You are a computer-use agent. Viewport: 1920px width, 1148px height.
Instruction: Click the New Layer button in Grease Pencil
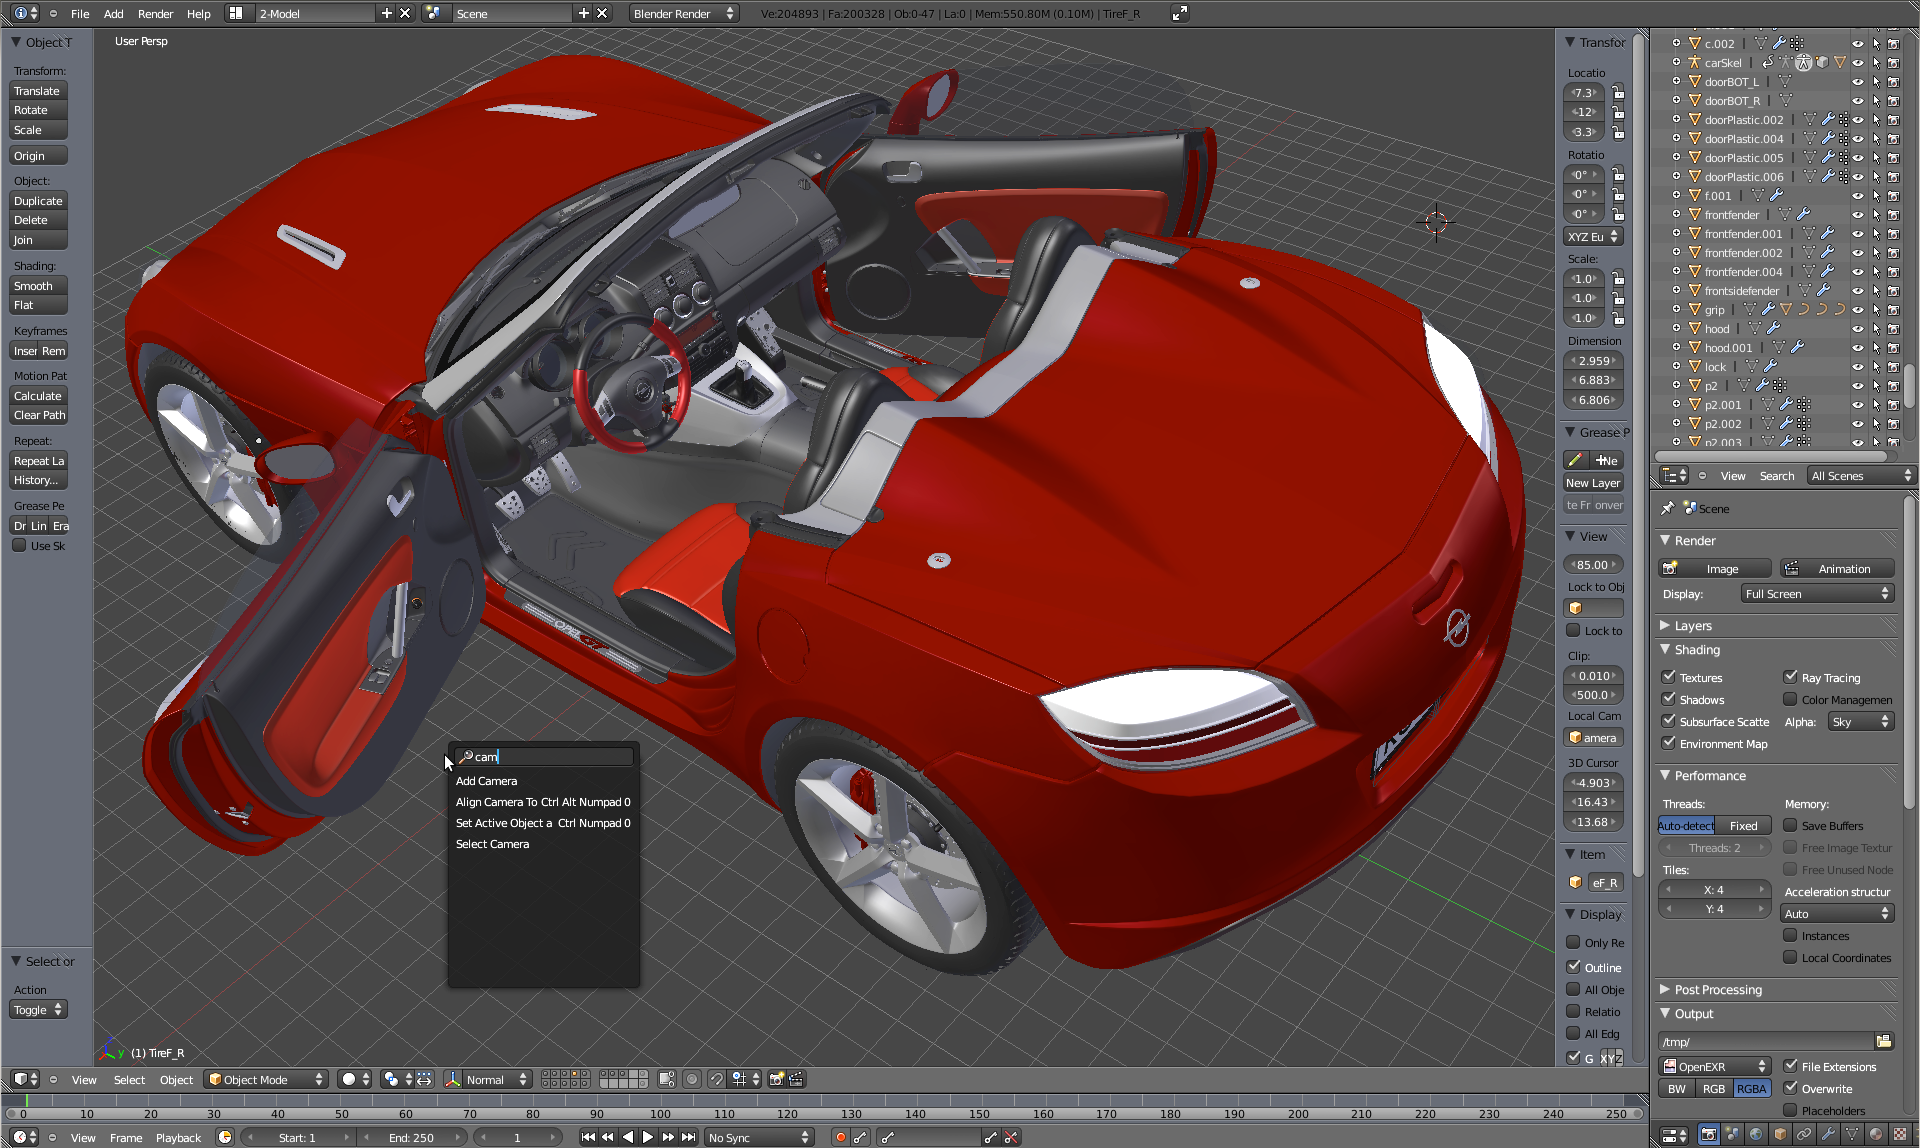tap(1595, 484)
